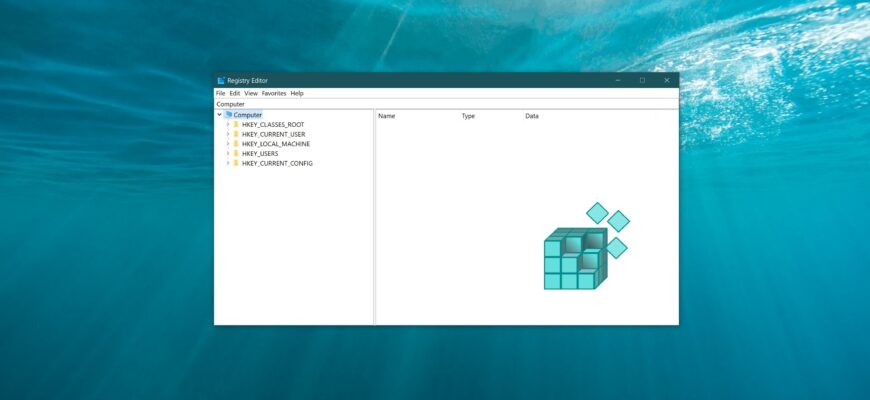Open the View menu

pos(251,93)
